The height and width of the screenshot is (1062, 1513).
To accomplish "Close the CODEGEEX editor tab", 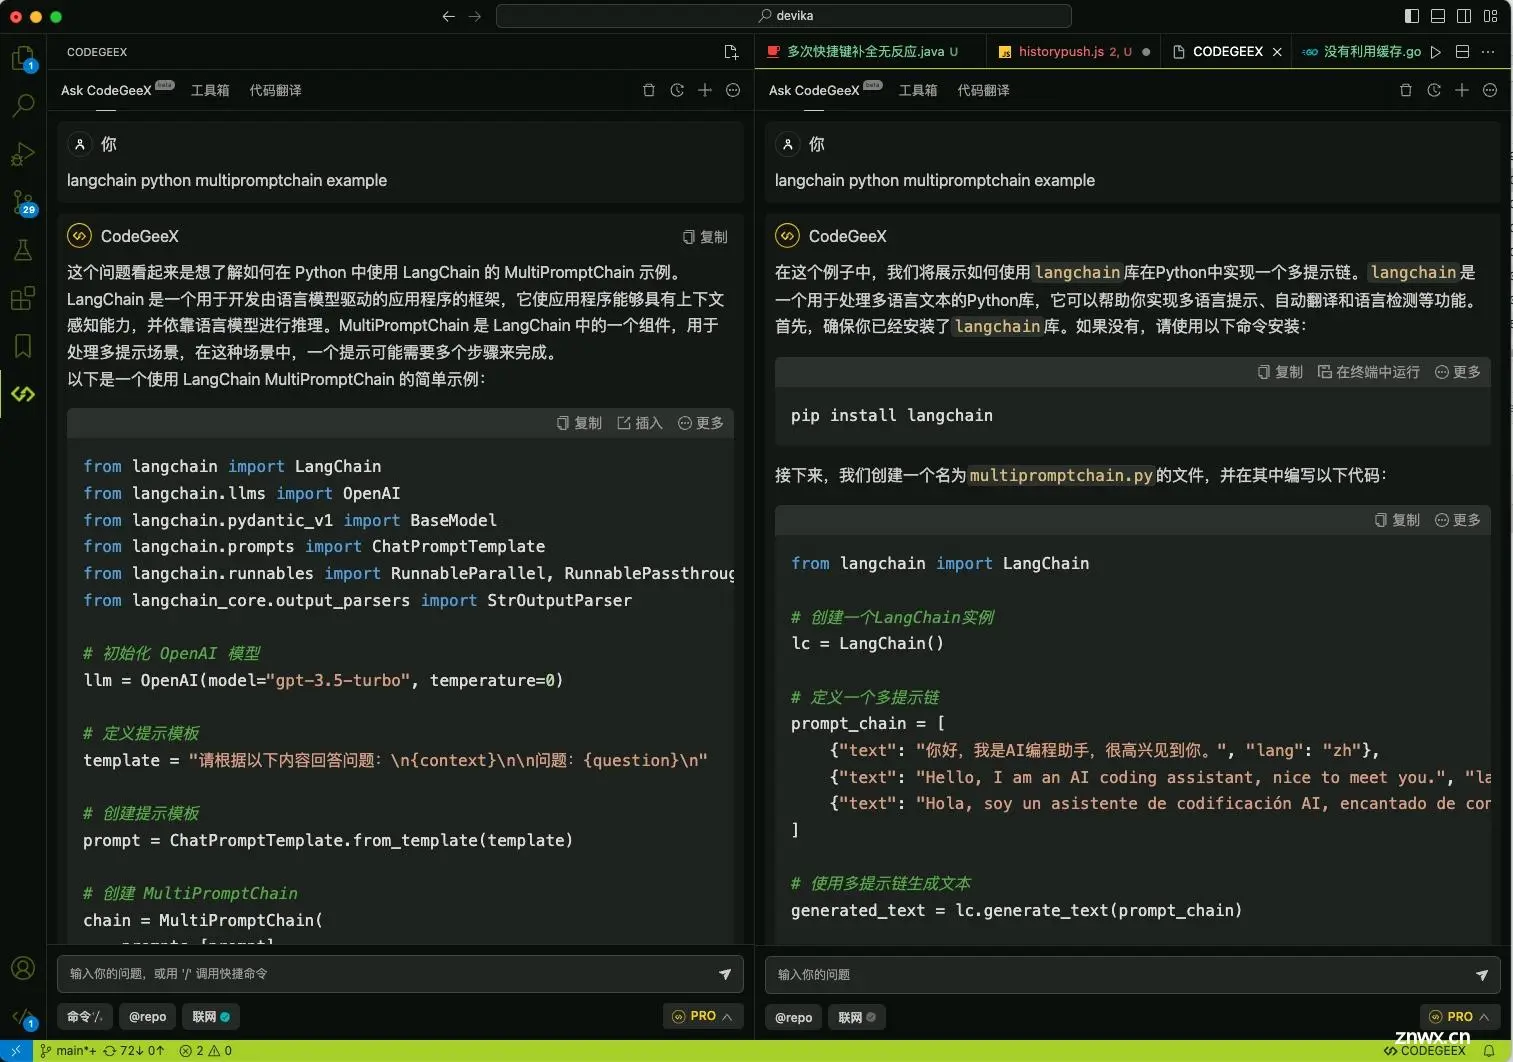I will (1277, 52).
